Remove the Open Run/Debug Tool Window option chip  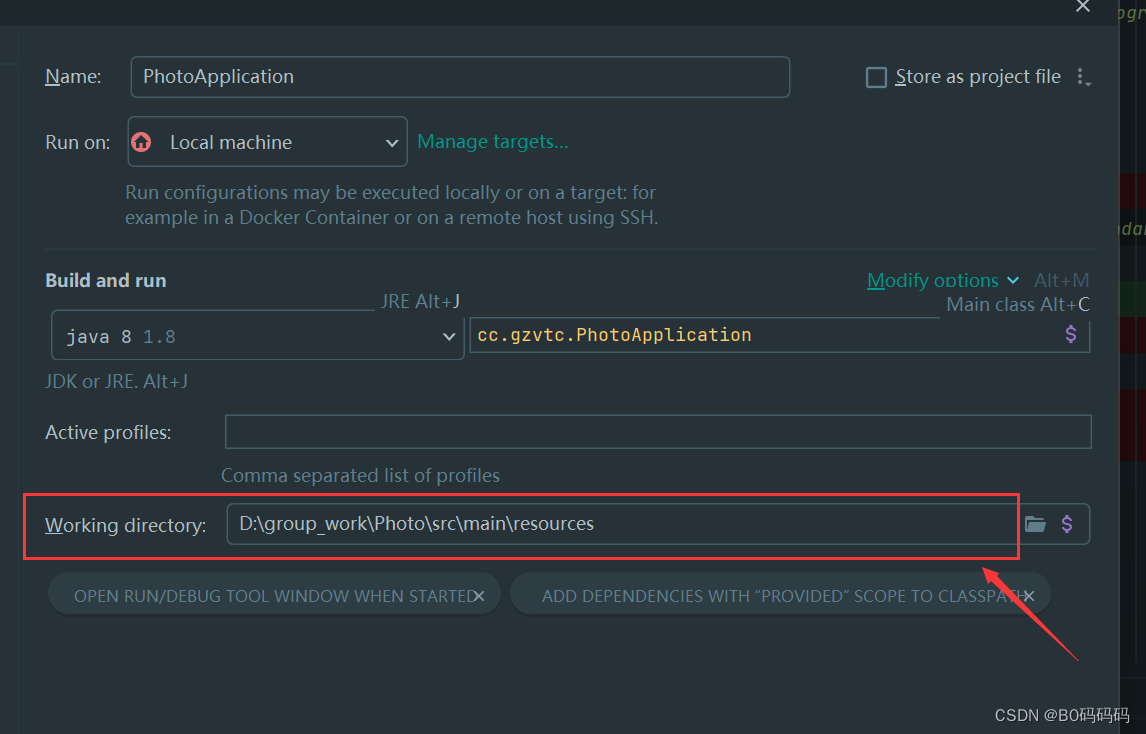click(479, 596)
